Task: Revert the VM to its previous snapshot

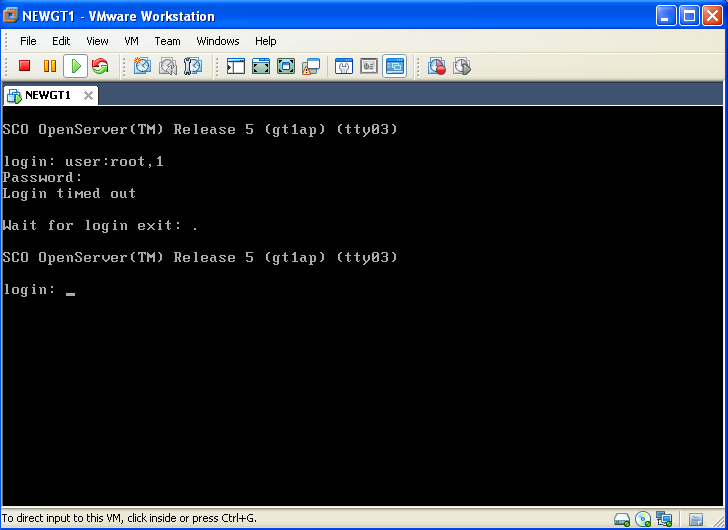Action: point(168,66)
